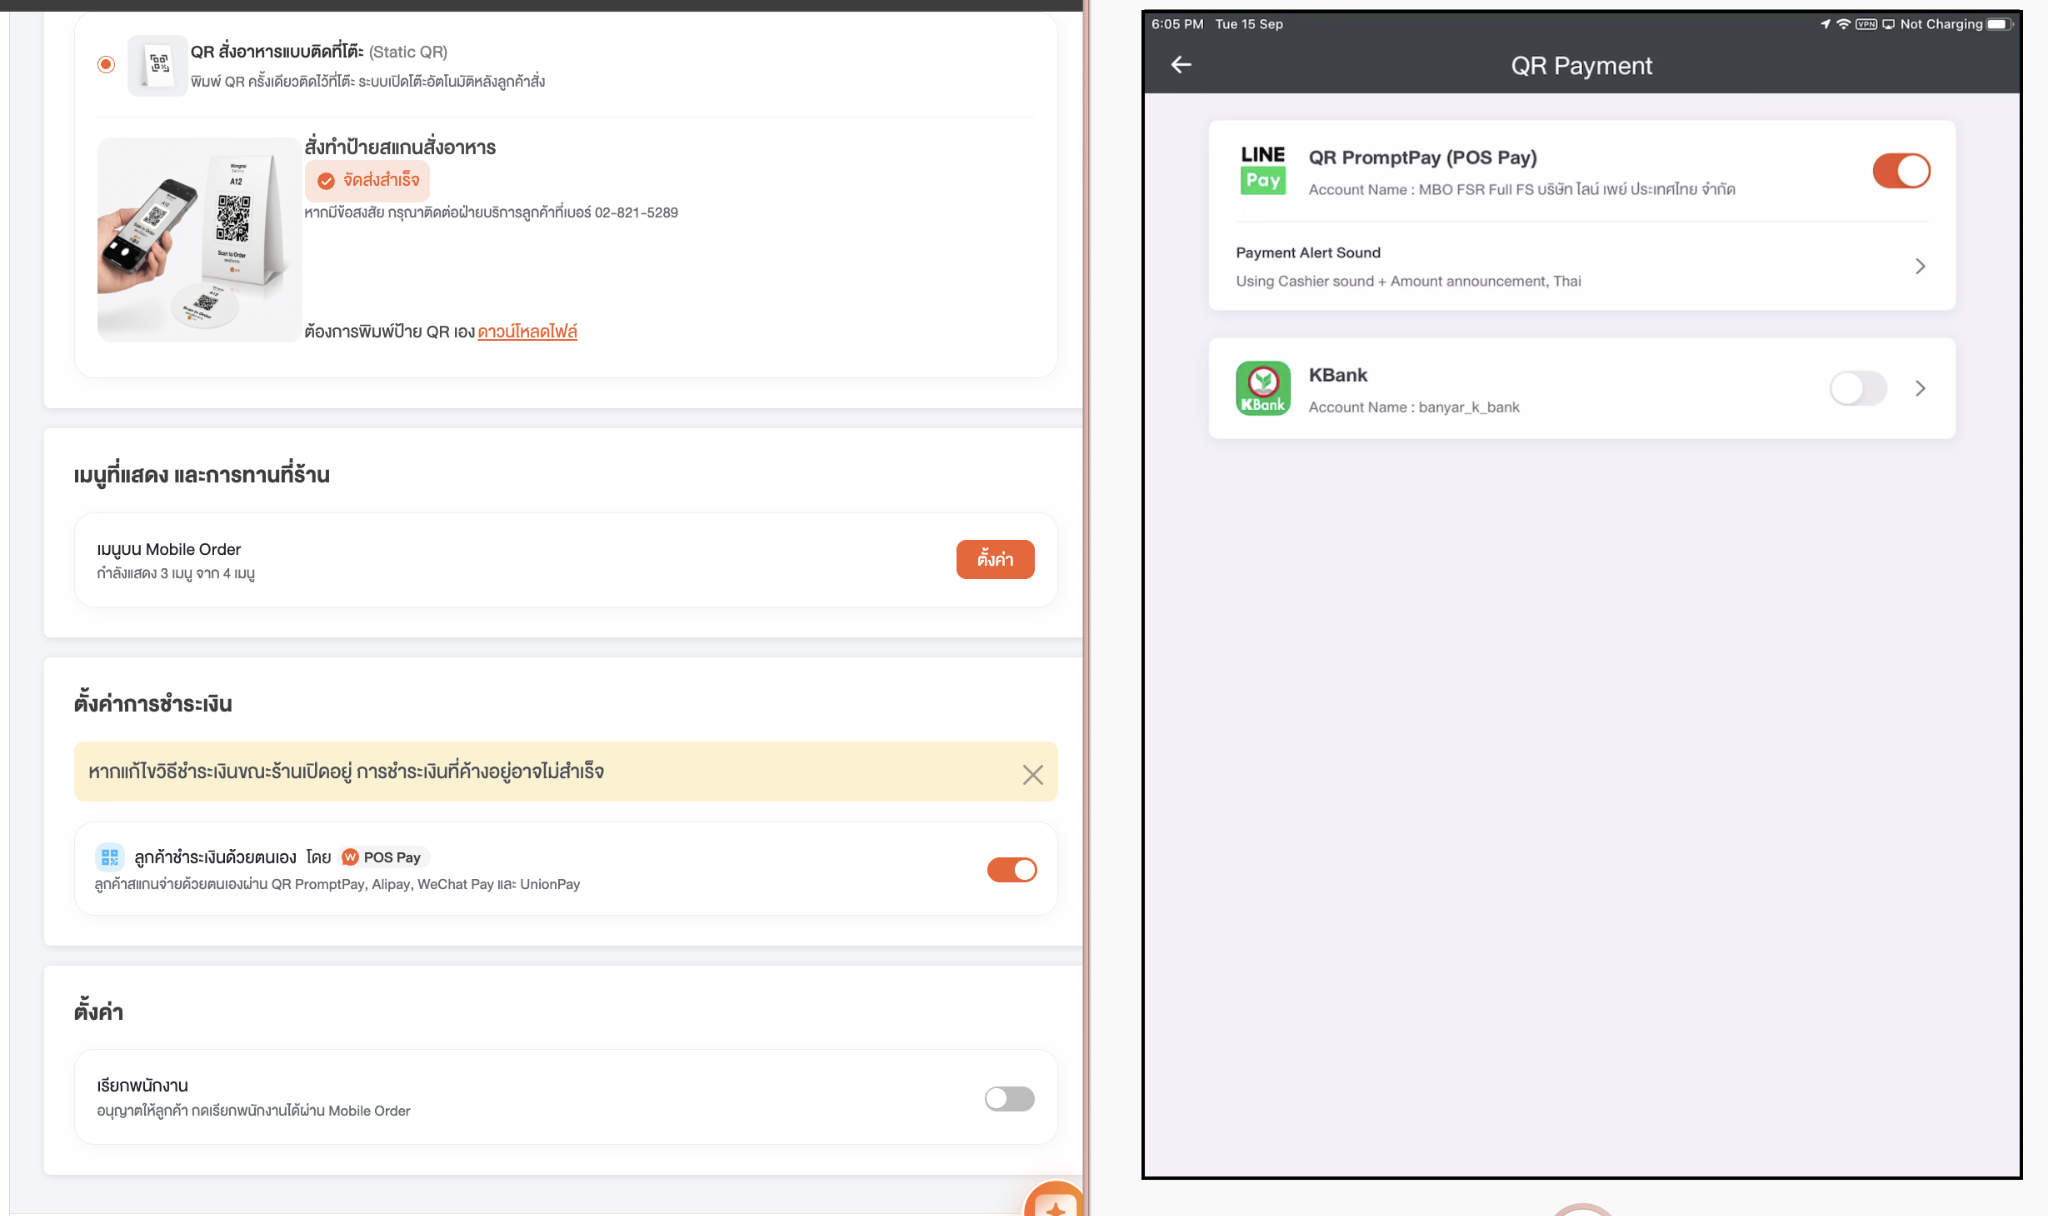Click the battery icon in tablet status bar
The height and width of the screenshot is (1216, 2048).
[x=1999, y=24]
